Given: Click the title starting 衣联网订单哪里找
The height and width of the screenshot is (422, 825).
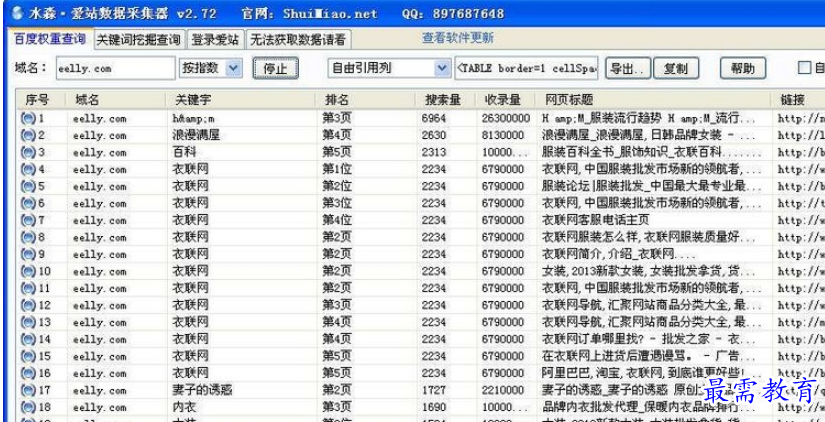Looking at the screenshot, I should coord(649,339).
